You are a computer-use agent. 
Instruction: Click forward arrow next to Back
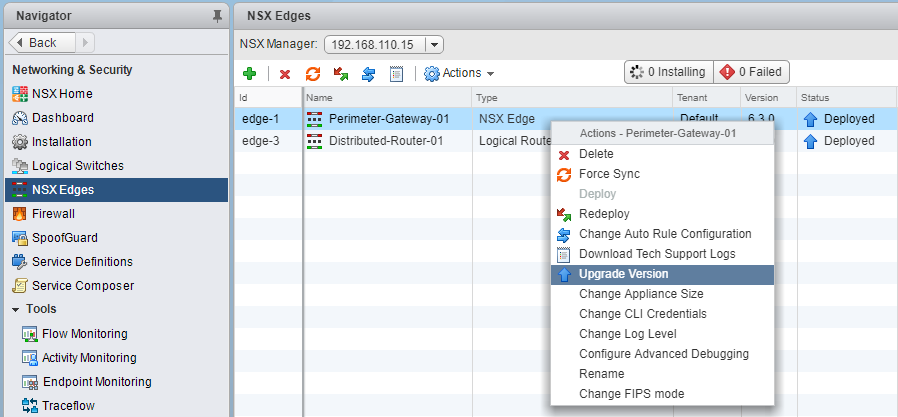pos(85,43)
